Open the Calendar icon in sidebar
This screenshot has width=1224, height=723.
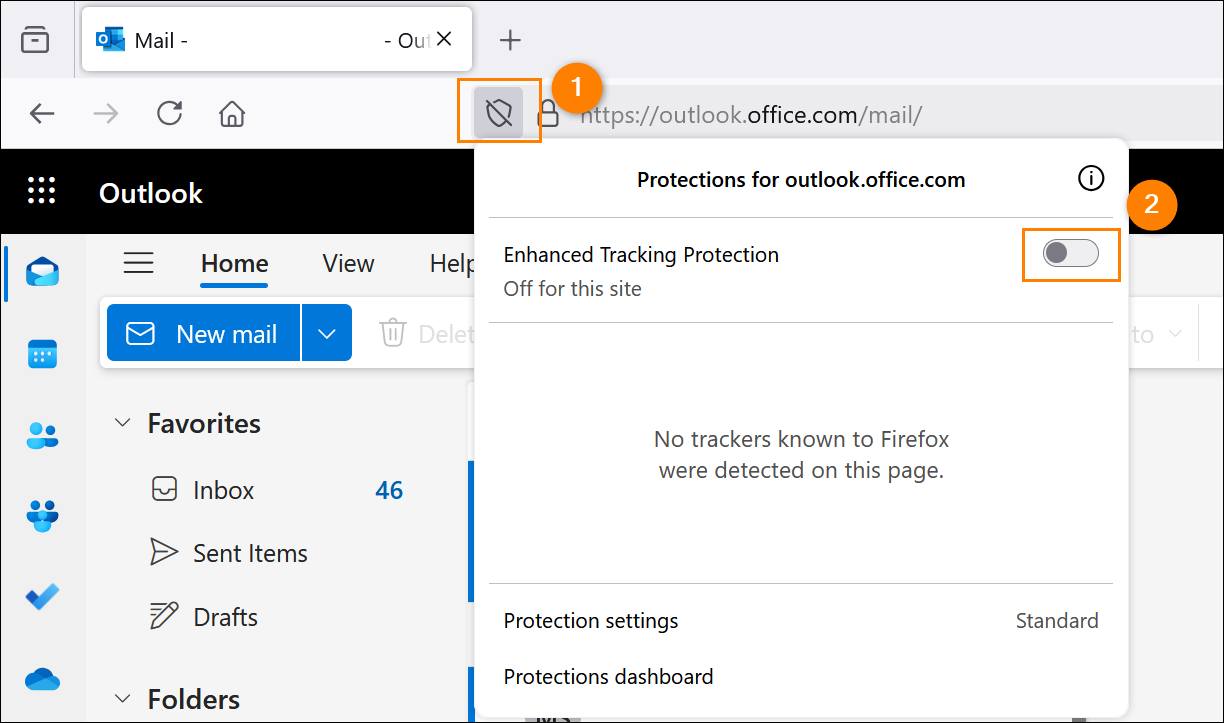[x=42, y=354]
